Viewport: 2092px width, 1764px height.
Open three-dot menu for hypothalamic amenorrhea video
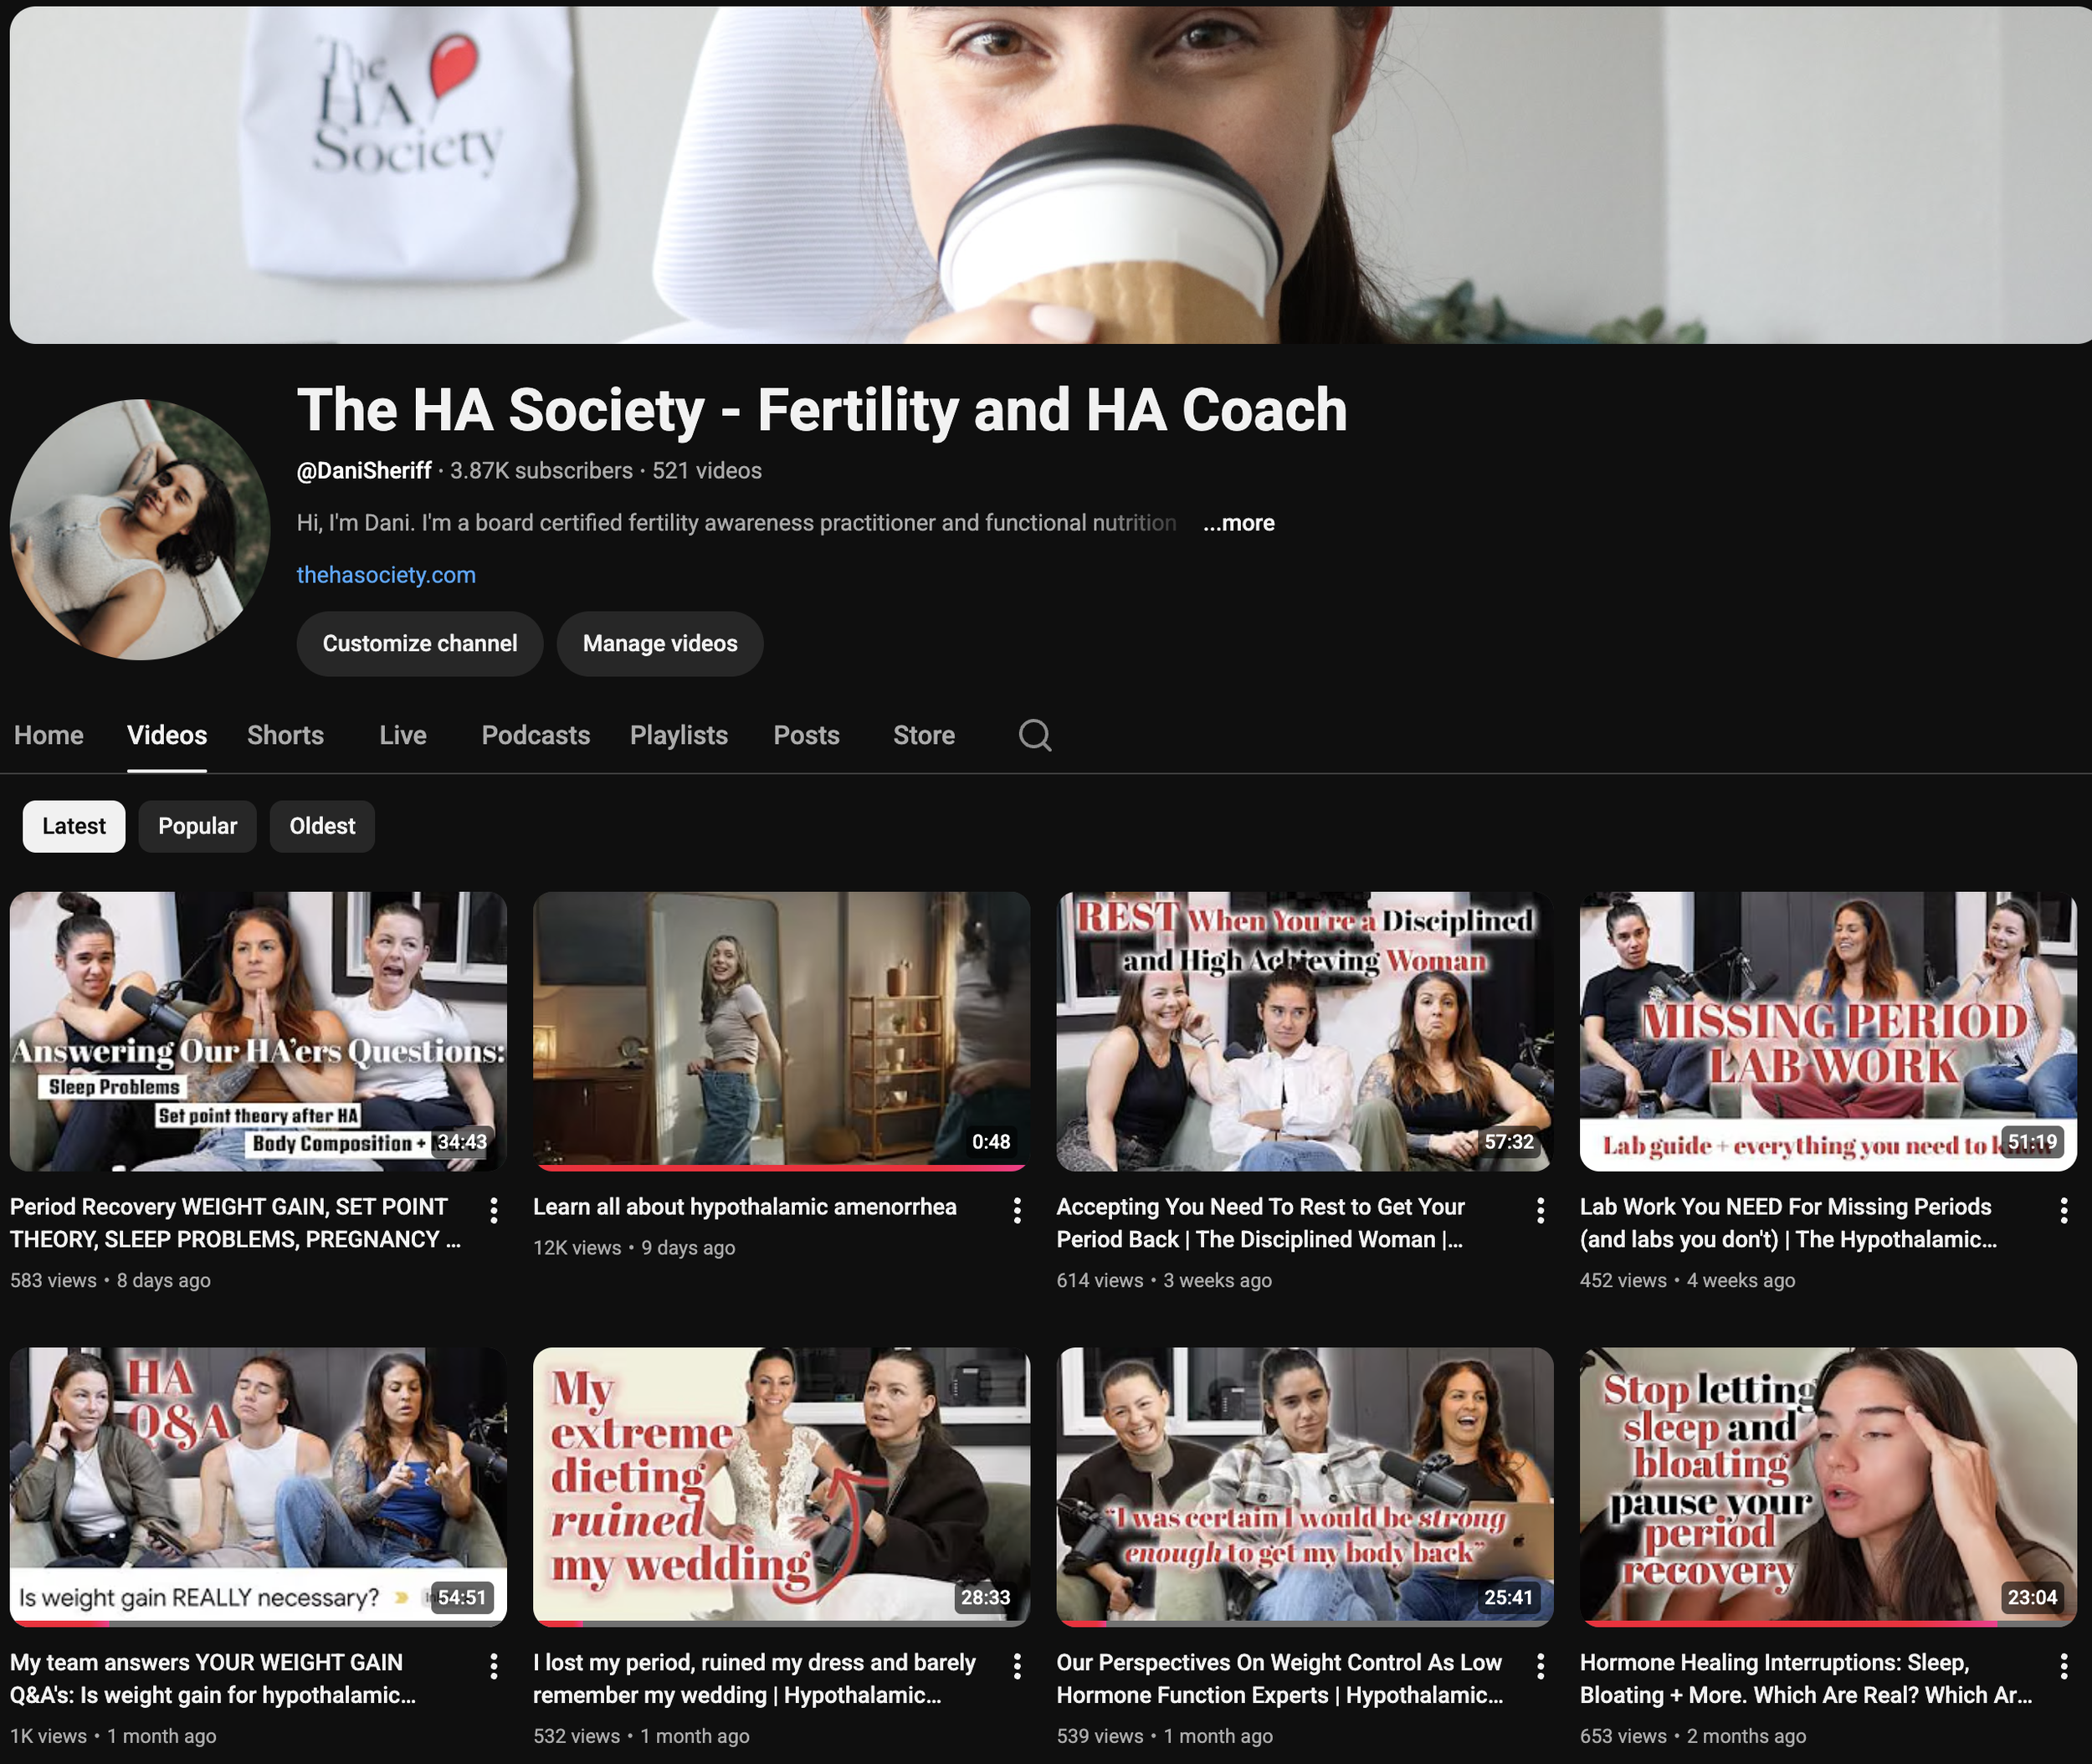click(1017, 1211)
